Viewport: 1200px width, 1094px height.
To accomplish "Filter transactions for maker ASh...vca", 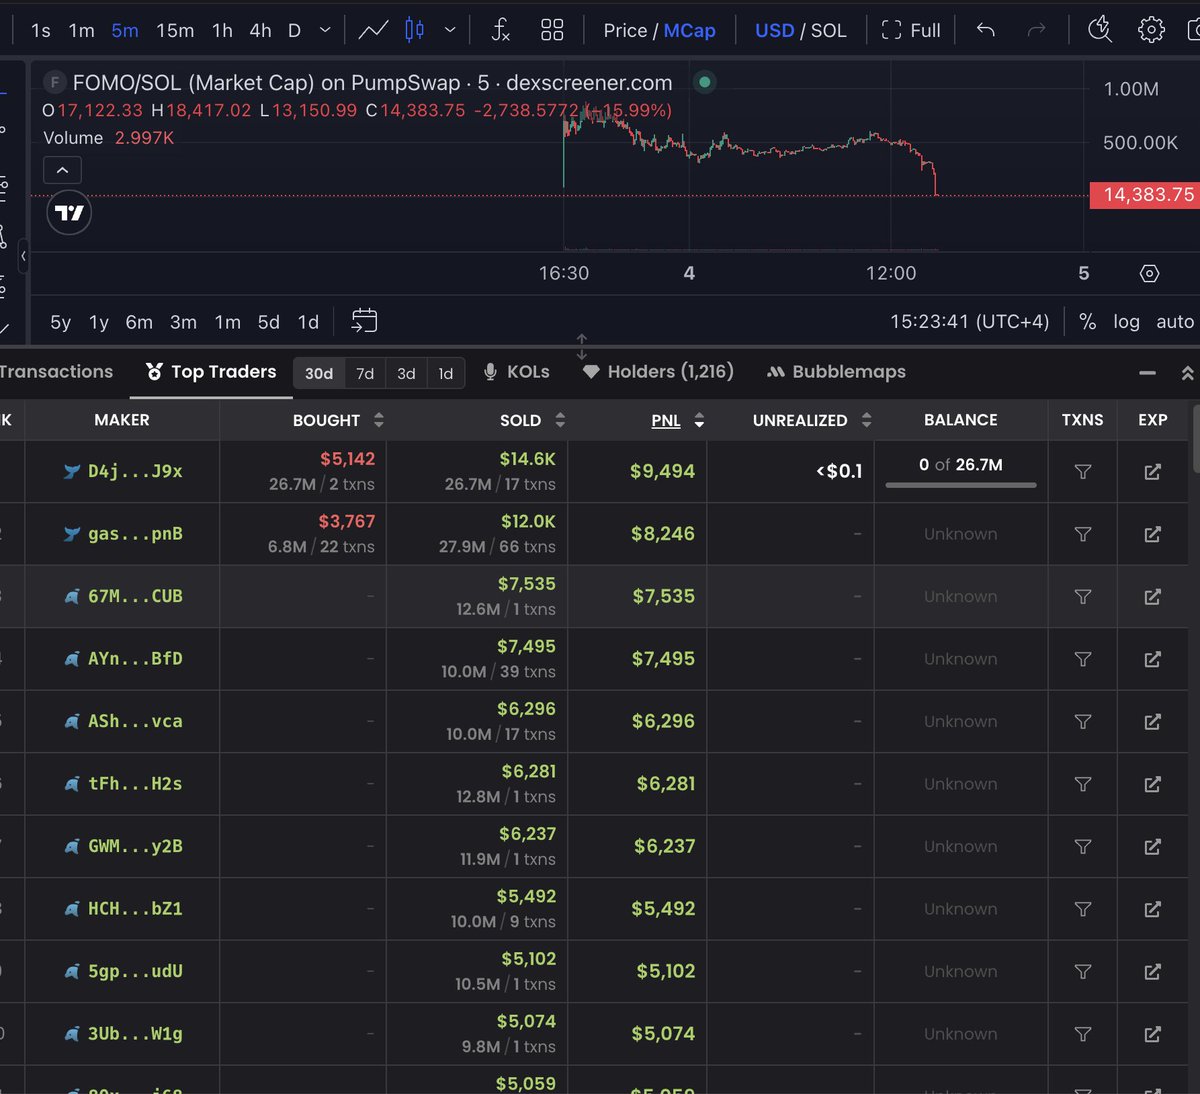I will pyautogui.click(x=1082, y=721).
